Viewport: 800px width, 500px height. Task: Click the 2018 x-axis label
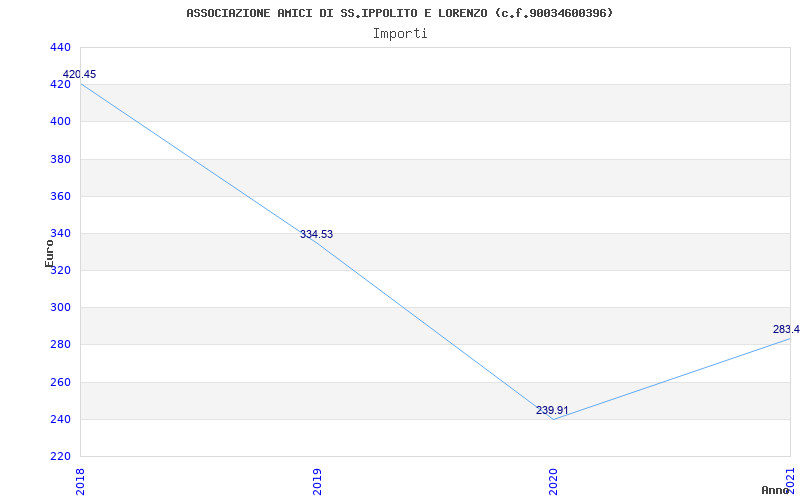point(81,480)
